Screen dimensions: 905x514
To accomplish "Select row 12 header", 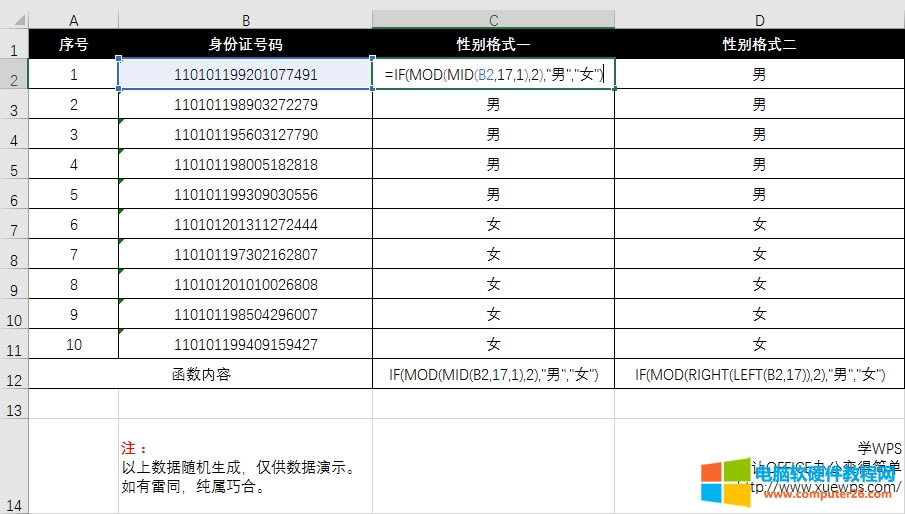I will [14, 374].
